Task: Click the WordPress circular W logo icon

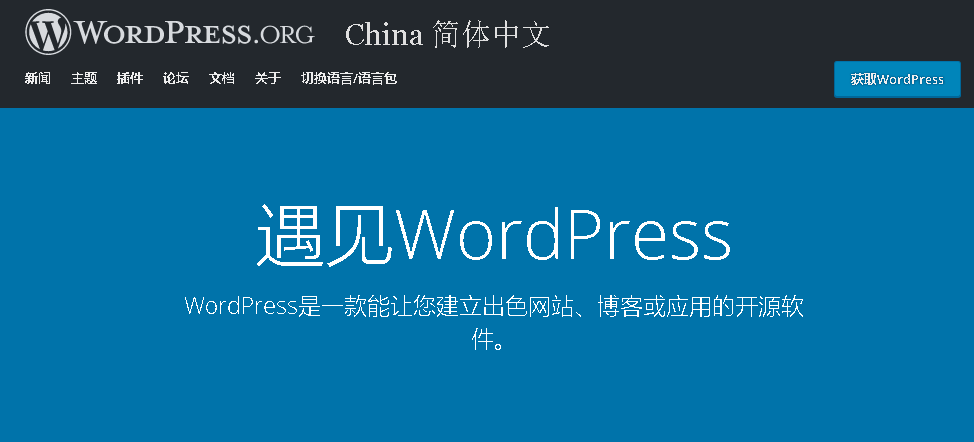Action: [x=48, y=32]
